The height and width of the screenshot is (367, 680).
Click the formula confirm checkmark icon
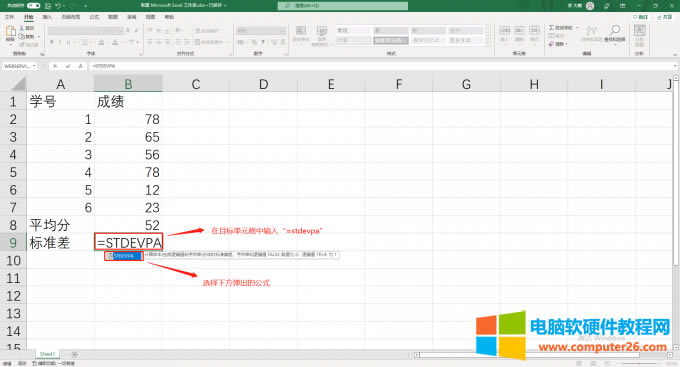68,66
